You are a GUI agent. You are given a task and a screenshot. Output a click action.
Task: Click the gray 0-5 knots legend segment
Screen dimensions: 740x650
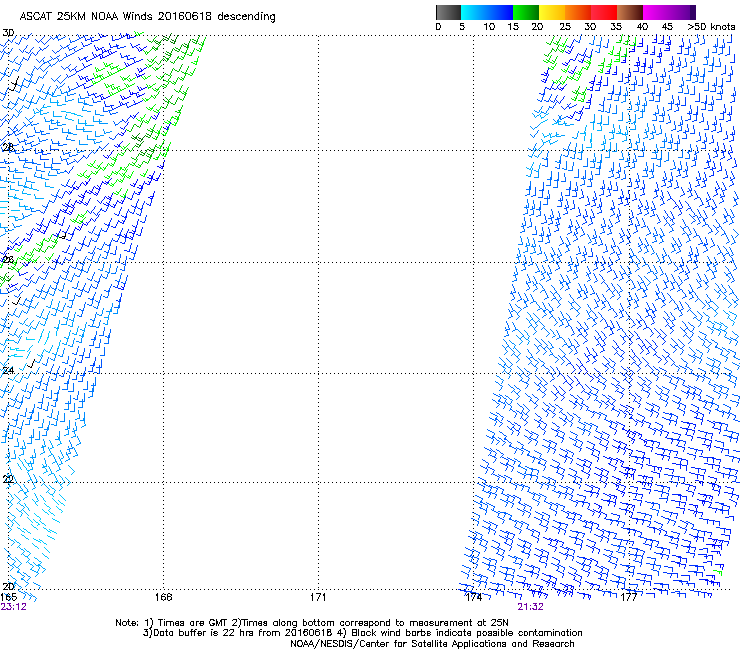(x=448, y=12)
